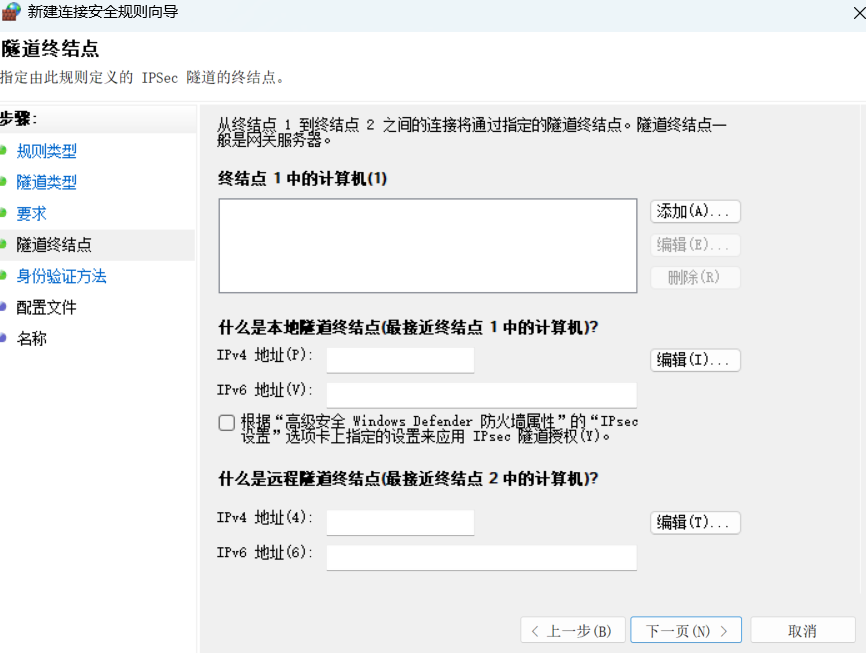
Task: Open the 要求 step in the sidebar
Action: (x=31, y=214)
